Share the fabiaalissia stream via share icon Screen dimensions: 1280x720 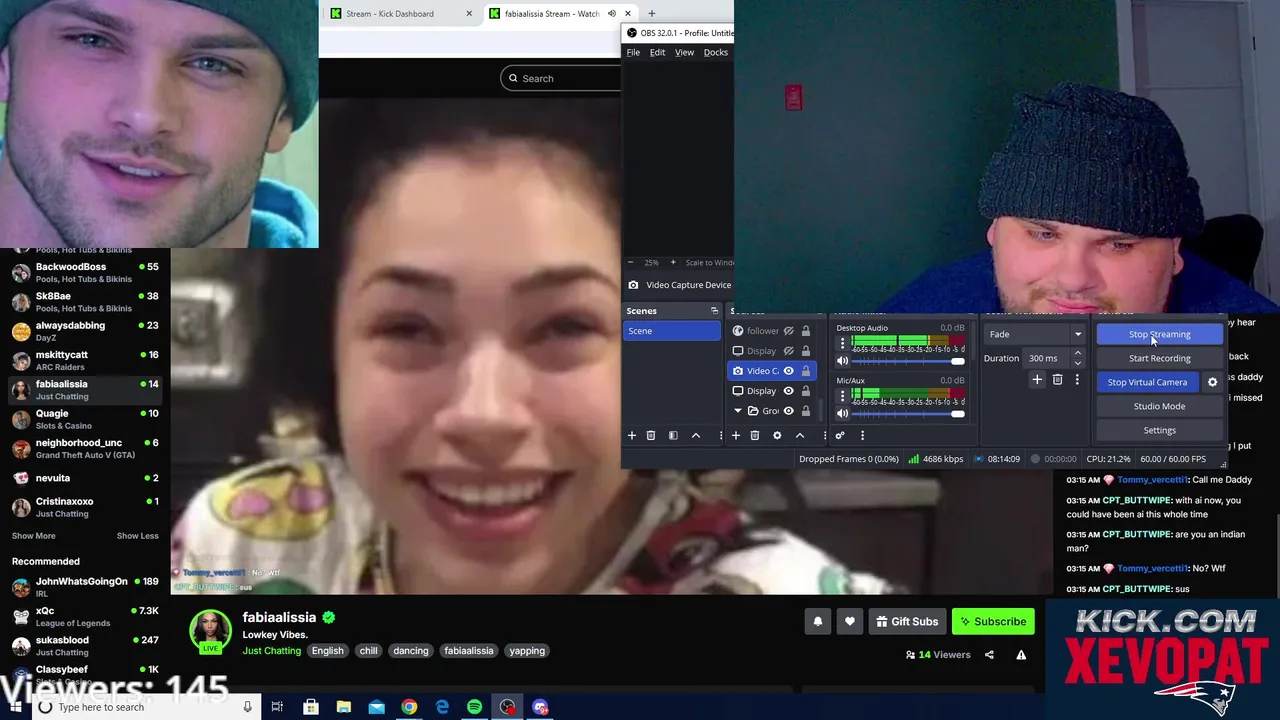click(989, 655)
